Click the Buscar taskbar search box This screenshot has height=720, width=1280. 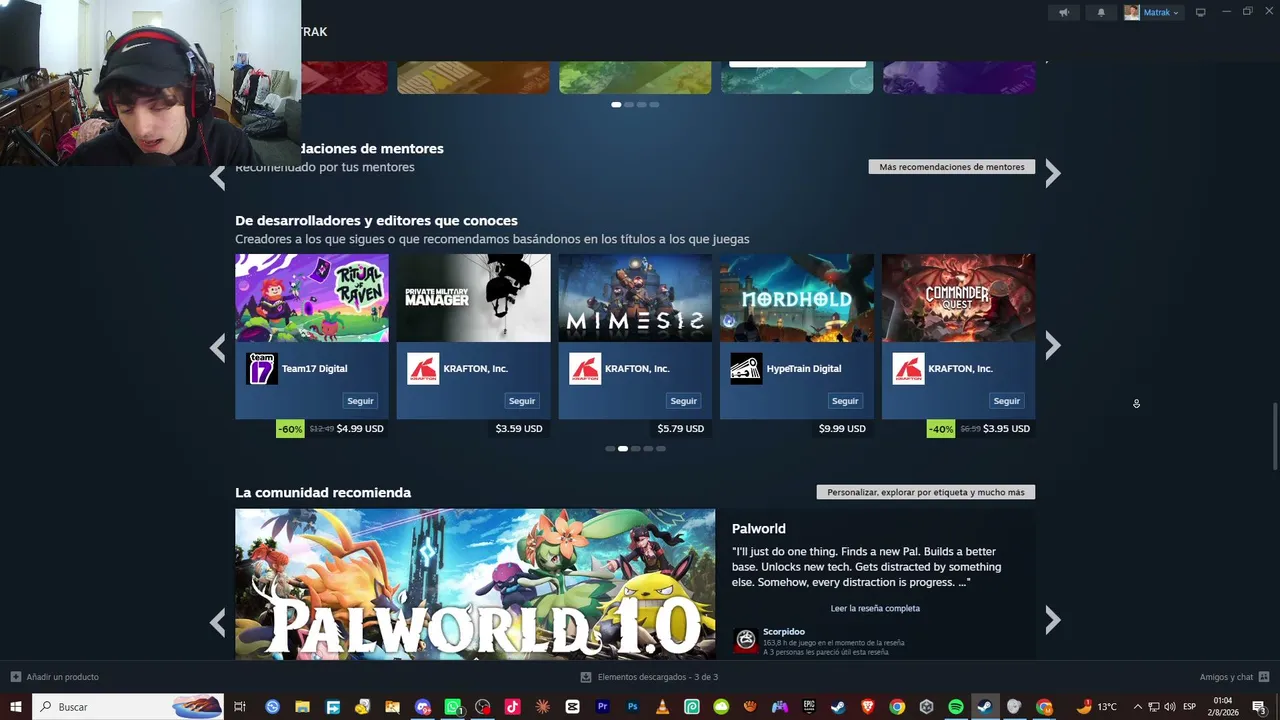click(128, 707)
